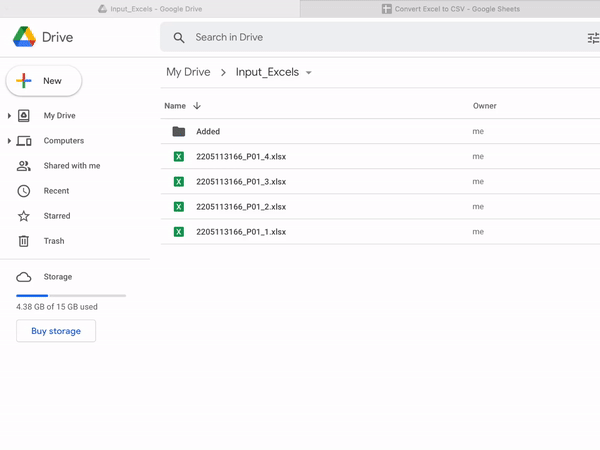Select the Added folder row
Screen dimensions: 600x450
(300, 131)
